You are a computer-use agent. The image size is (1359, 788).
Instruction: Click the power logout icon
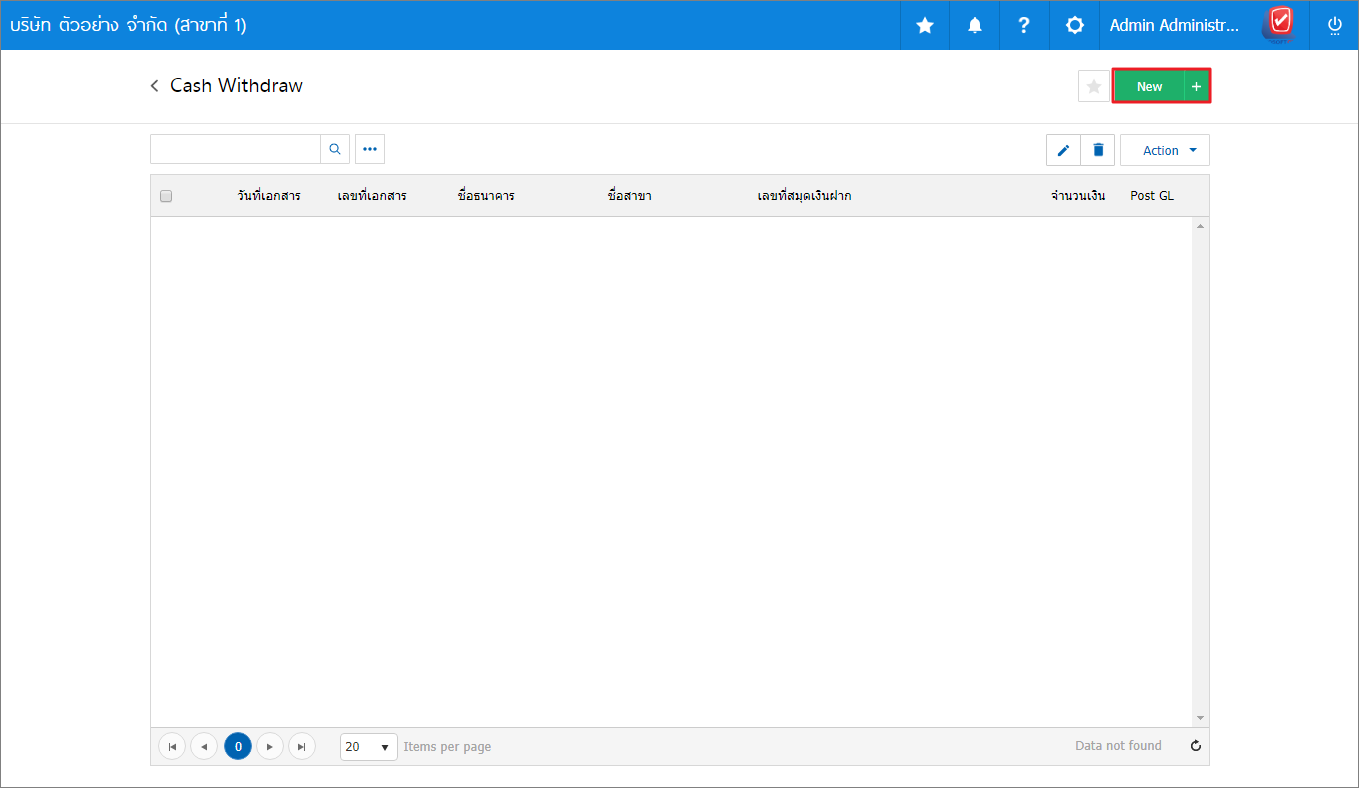(x=1334, y=26)
